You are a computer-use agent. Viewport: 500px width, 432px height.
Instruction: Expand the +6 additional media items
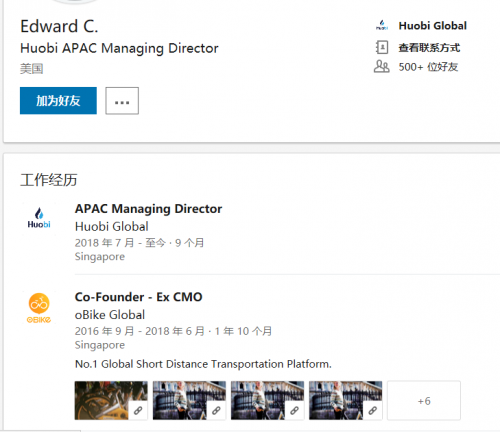coord(424,401)
